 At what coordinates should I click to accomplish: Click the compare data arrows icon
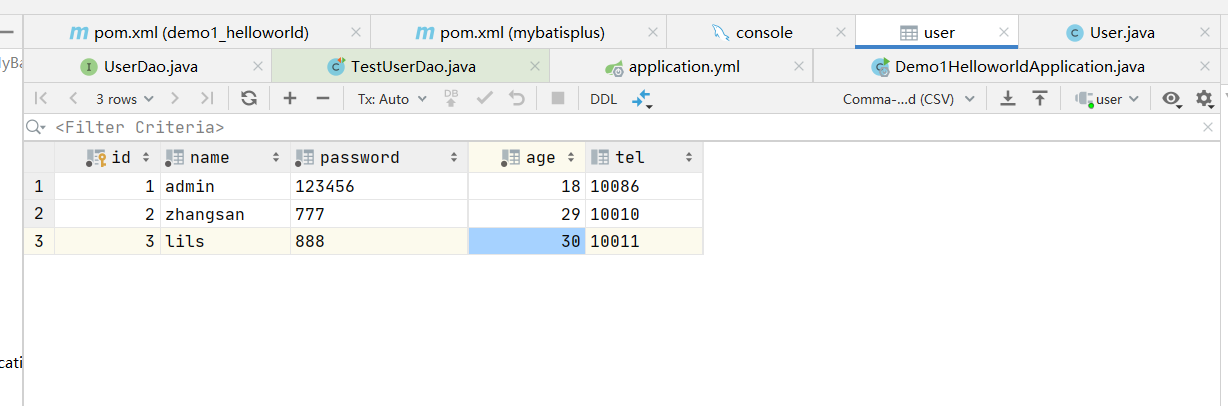click(641, 99)
